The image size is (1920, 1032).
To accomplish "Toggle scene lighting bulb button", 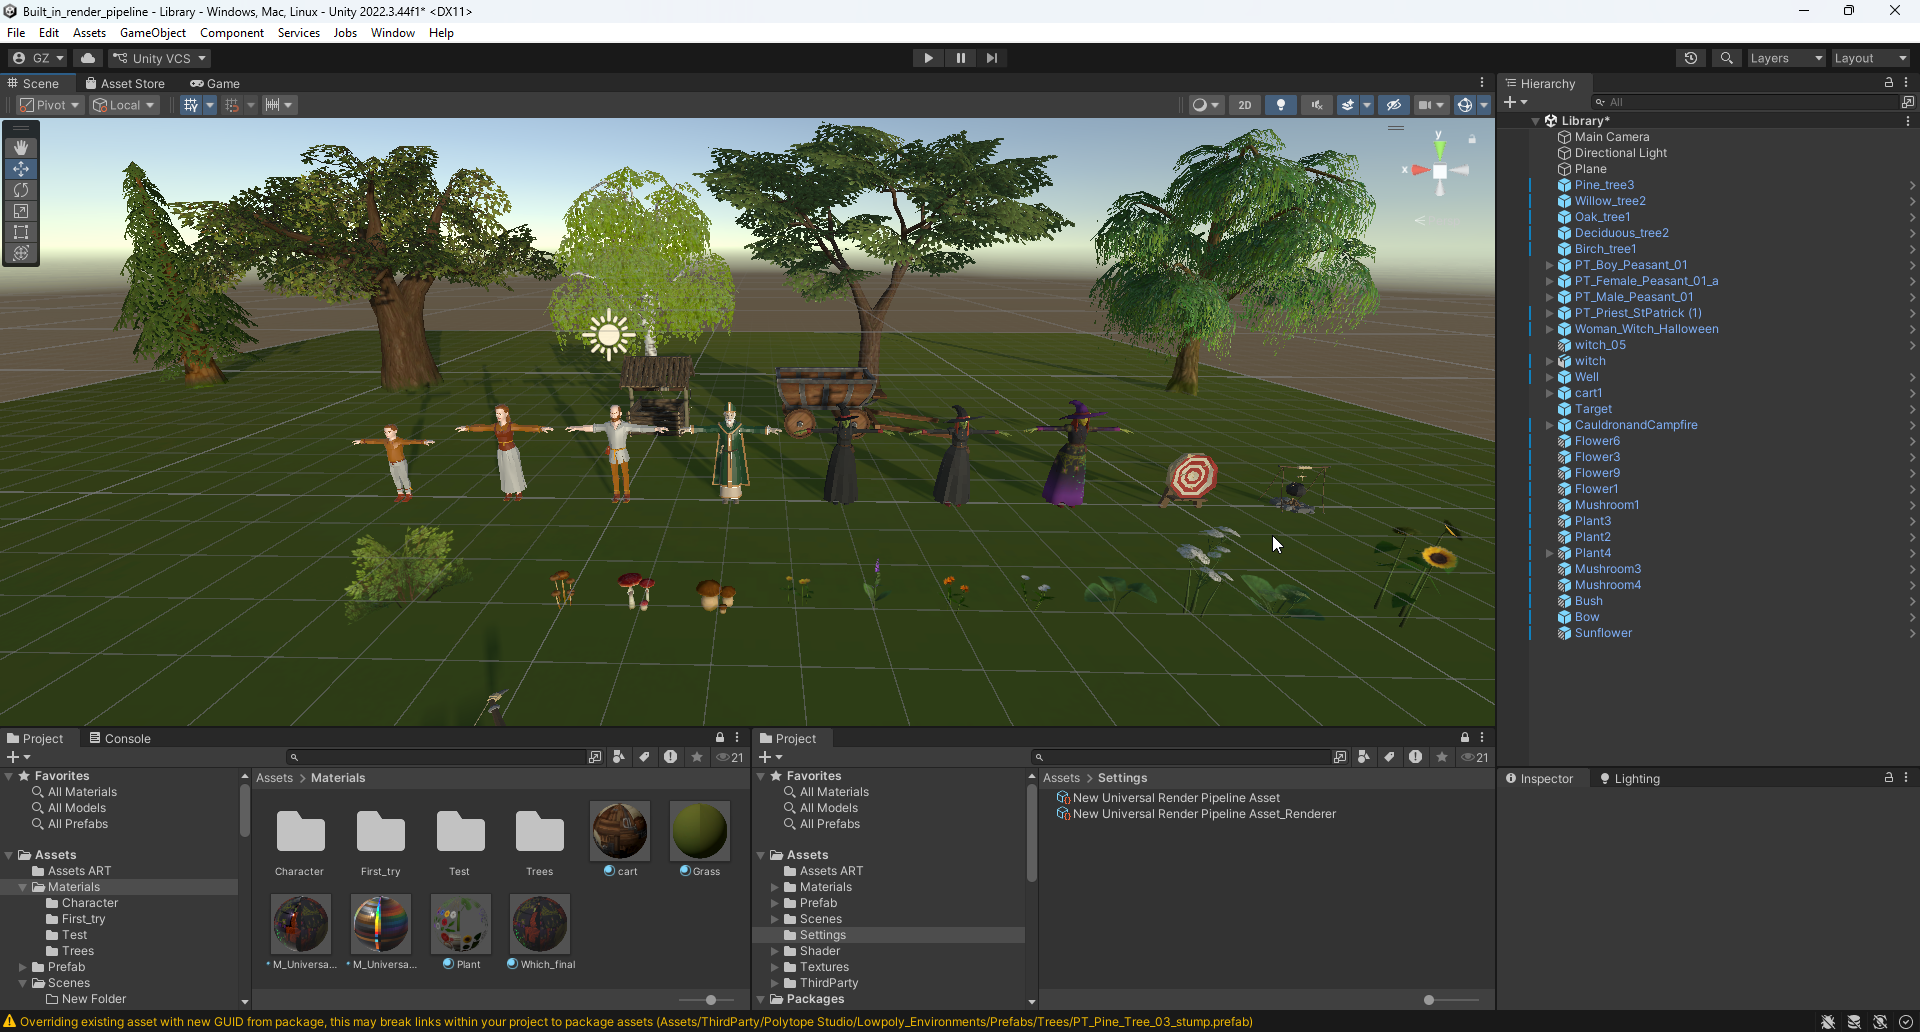I will click(x=1281, y=105).
